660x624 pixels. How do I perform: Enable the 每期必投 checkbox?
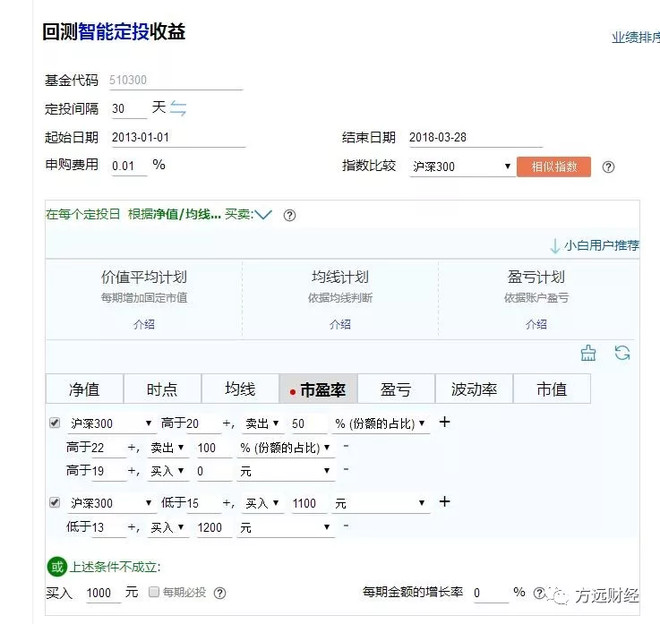point(154,592)
